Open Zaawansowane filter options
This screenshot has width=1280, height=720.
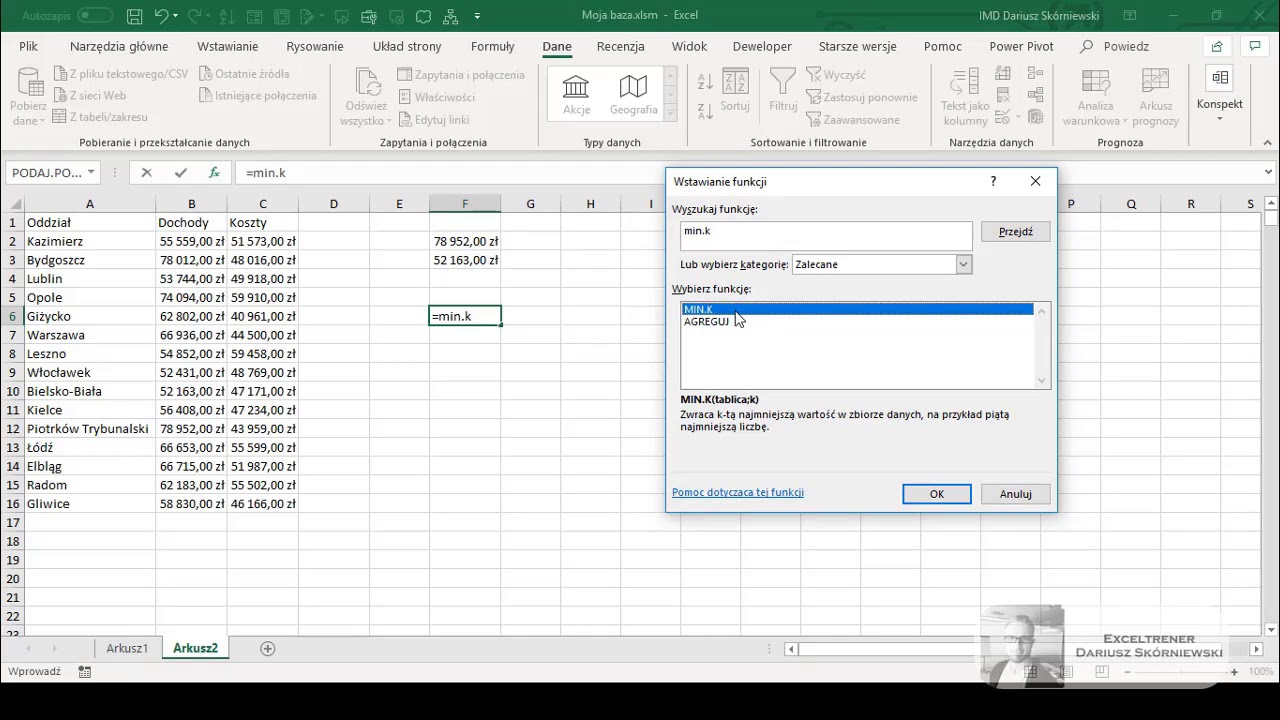(x=852, y=120)
